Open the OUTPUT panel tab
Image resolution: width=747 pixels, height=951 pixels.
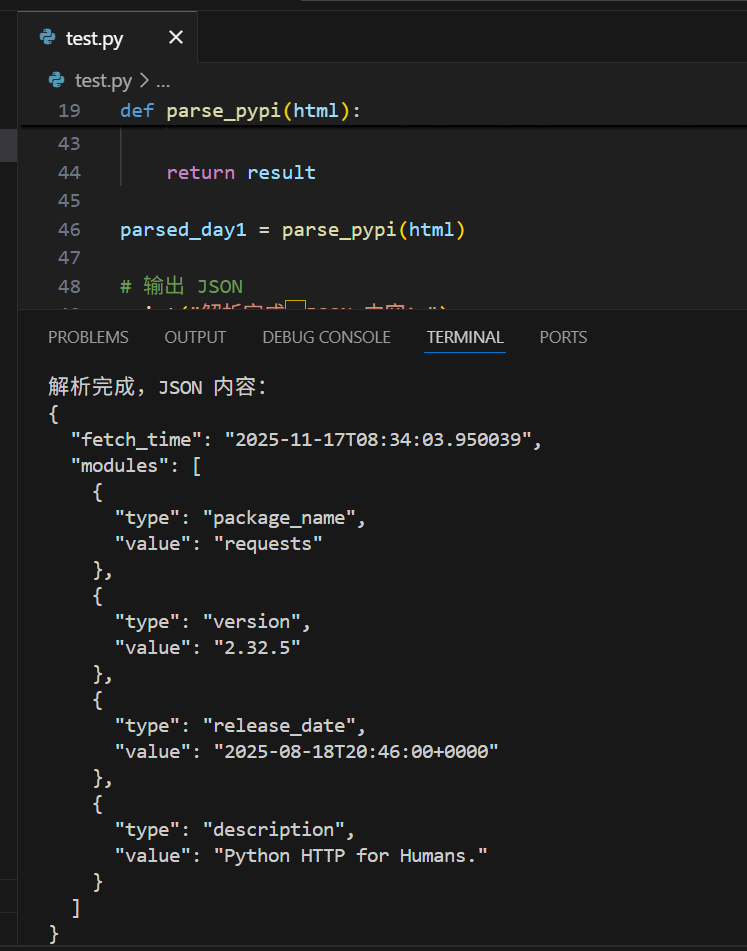(x=195, y=337)
